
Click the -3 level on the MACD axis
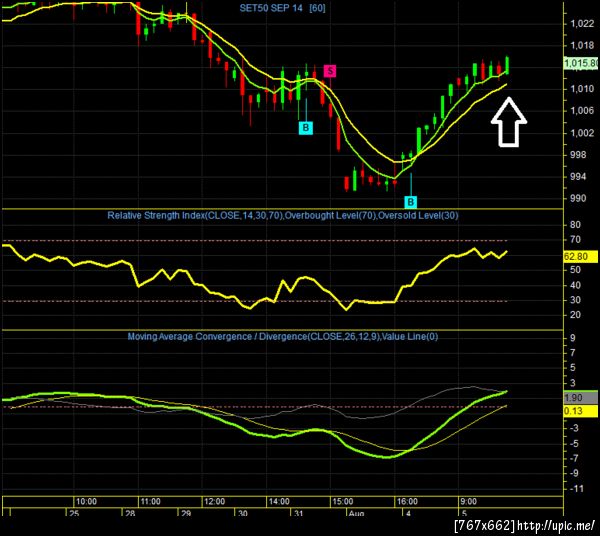pos(573,428)
